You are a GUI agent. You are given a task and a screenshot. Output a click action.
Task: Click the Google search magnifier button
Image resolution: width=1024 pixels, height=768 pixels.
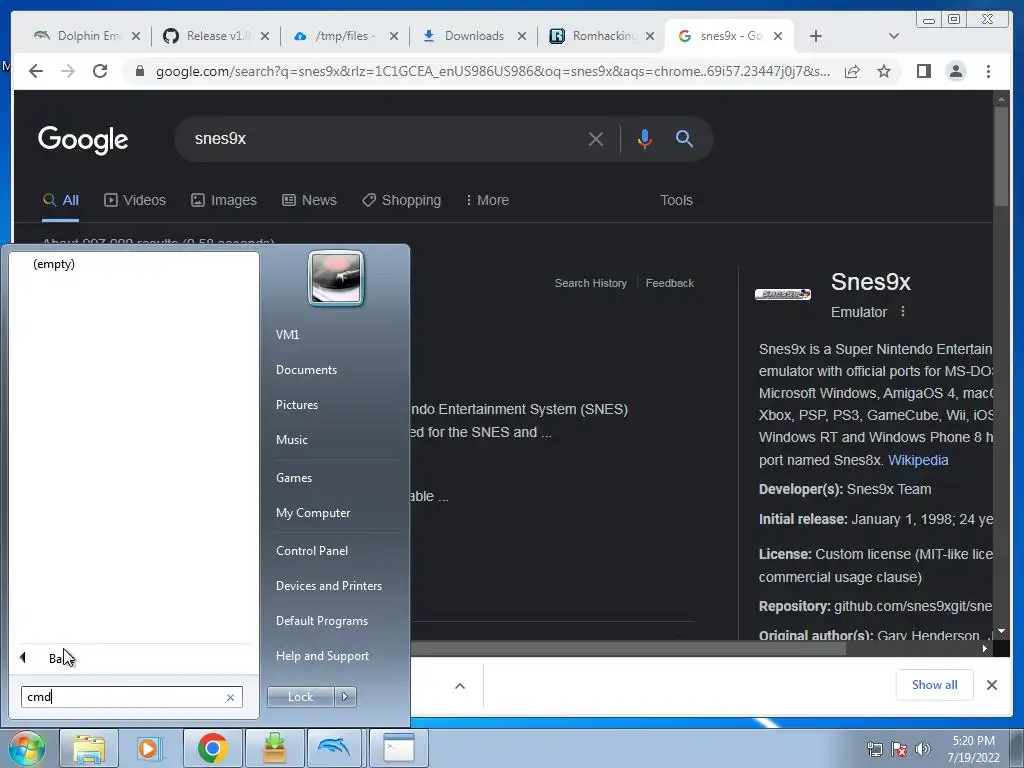coord(684,138)
